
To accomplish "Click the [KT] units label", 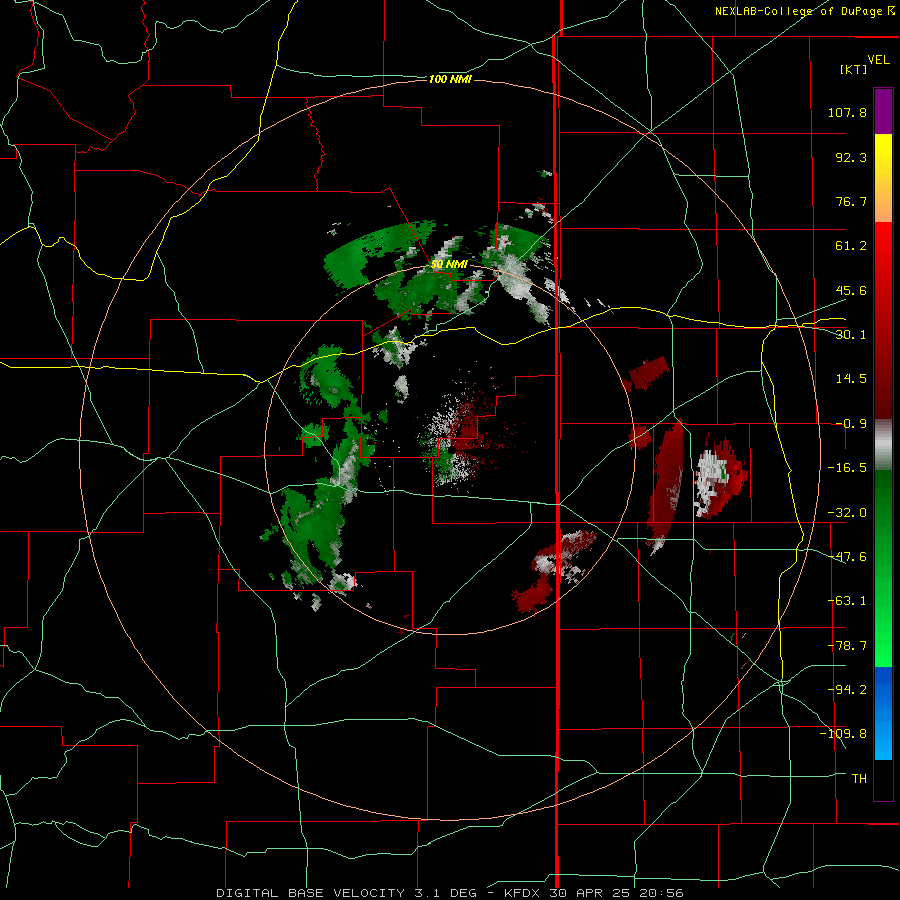I will pos(854,69).
